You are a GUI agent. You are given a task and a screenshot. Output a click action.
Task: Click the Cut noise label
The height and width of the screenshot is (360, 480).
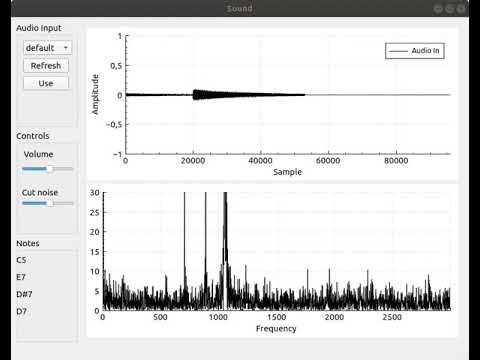(x=40, y=192)
